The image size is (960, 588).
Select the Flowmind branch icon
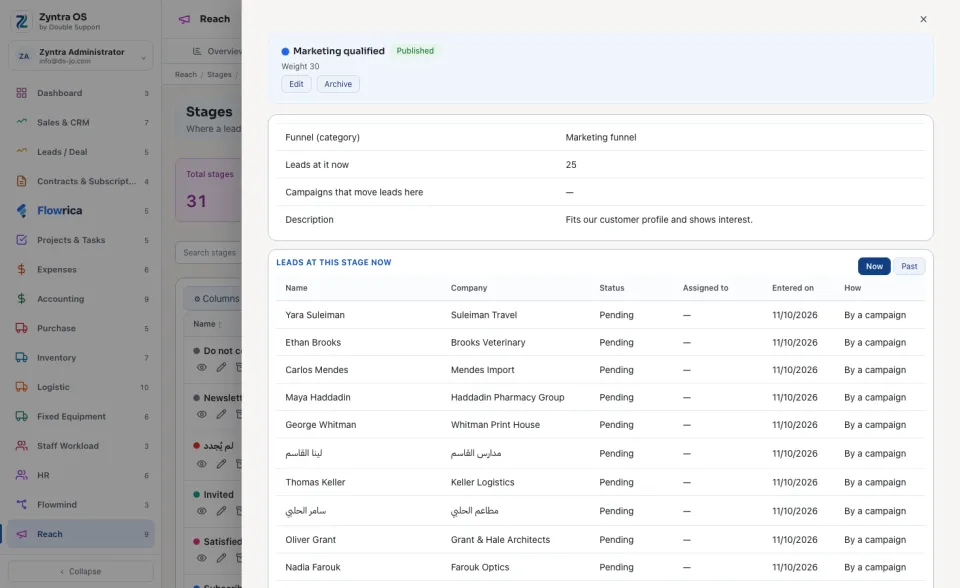[21, 504]
